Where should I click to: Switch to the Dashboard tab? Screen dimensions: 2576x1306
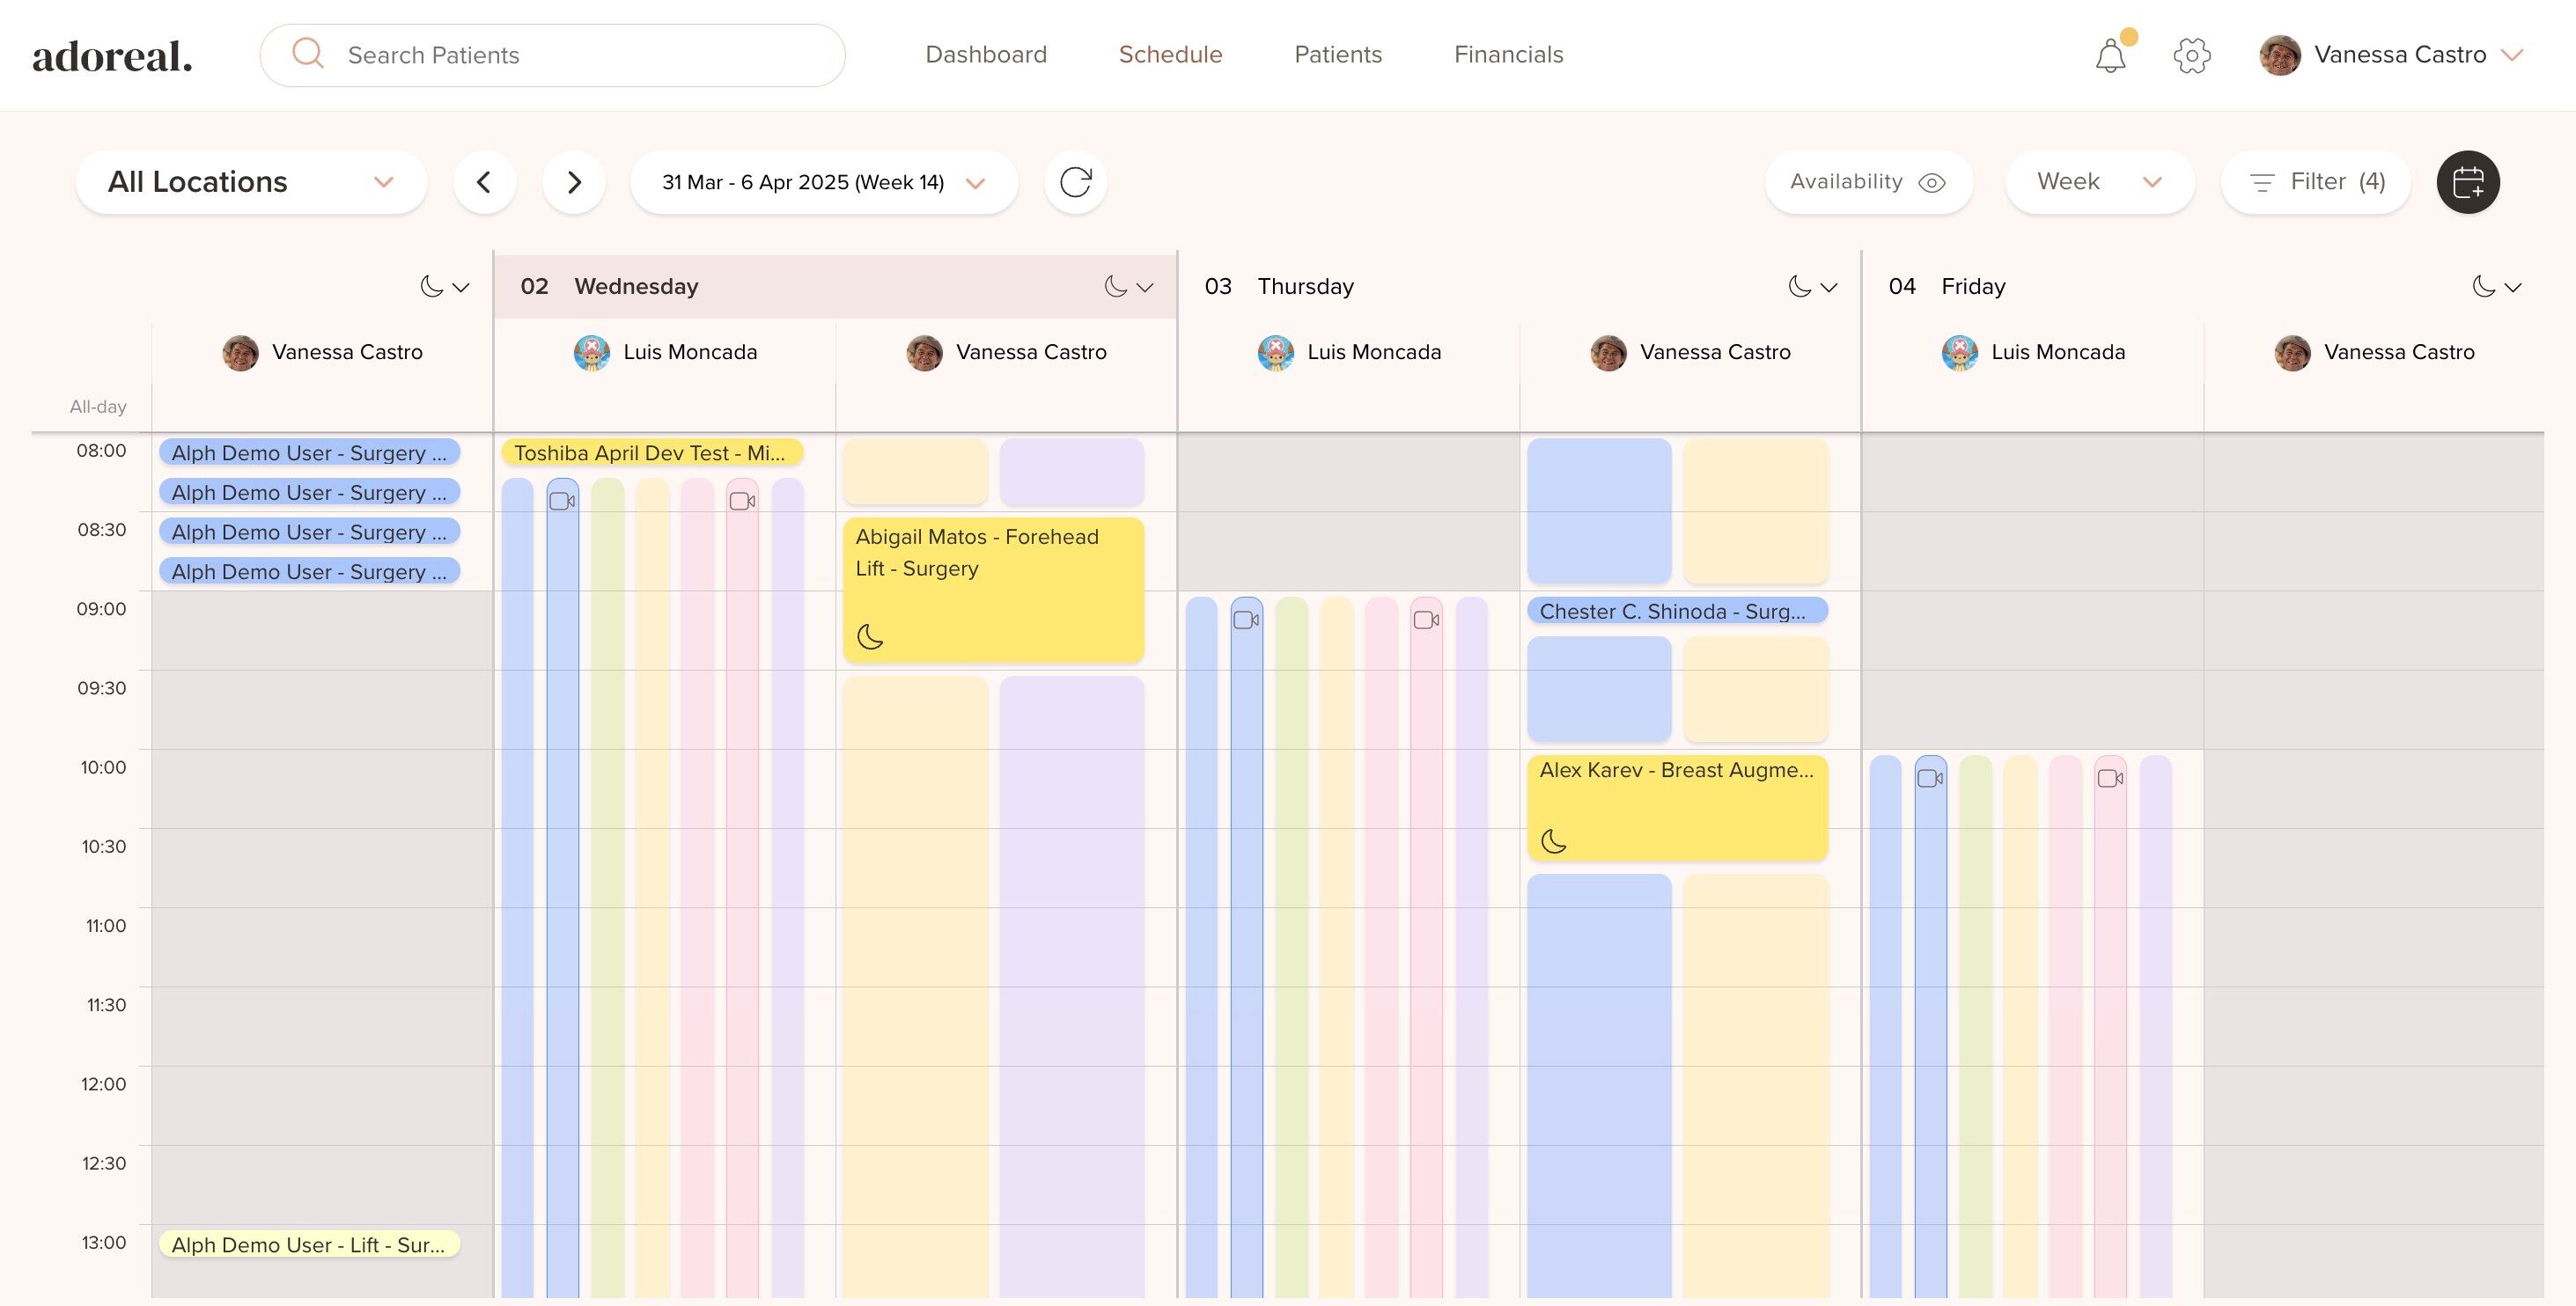click(x=985, y=55)
